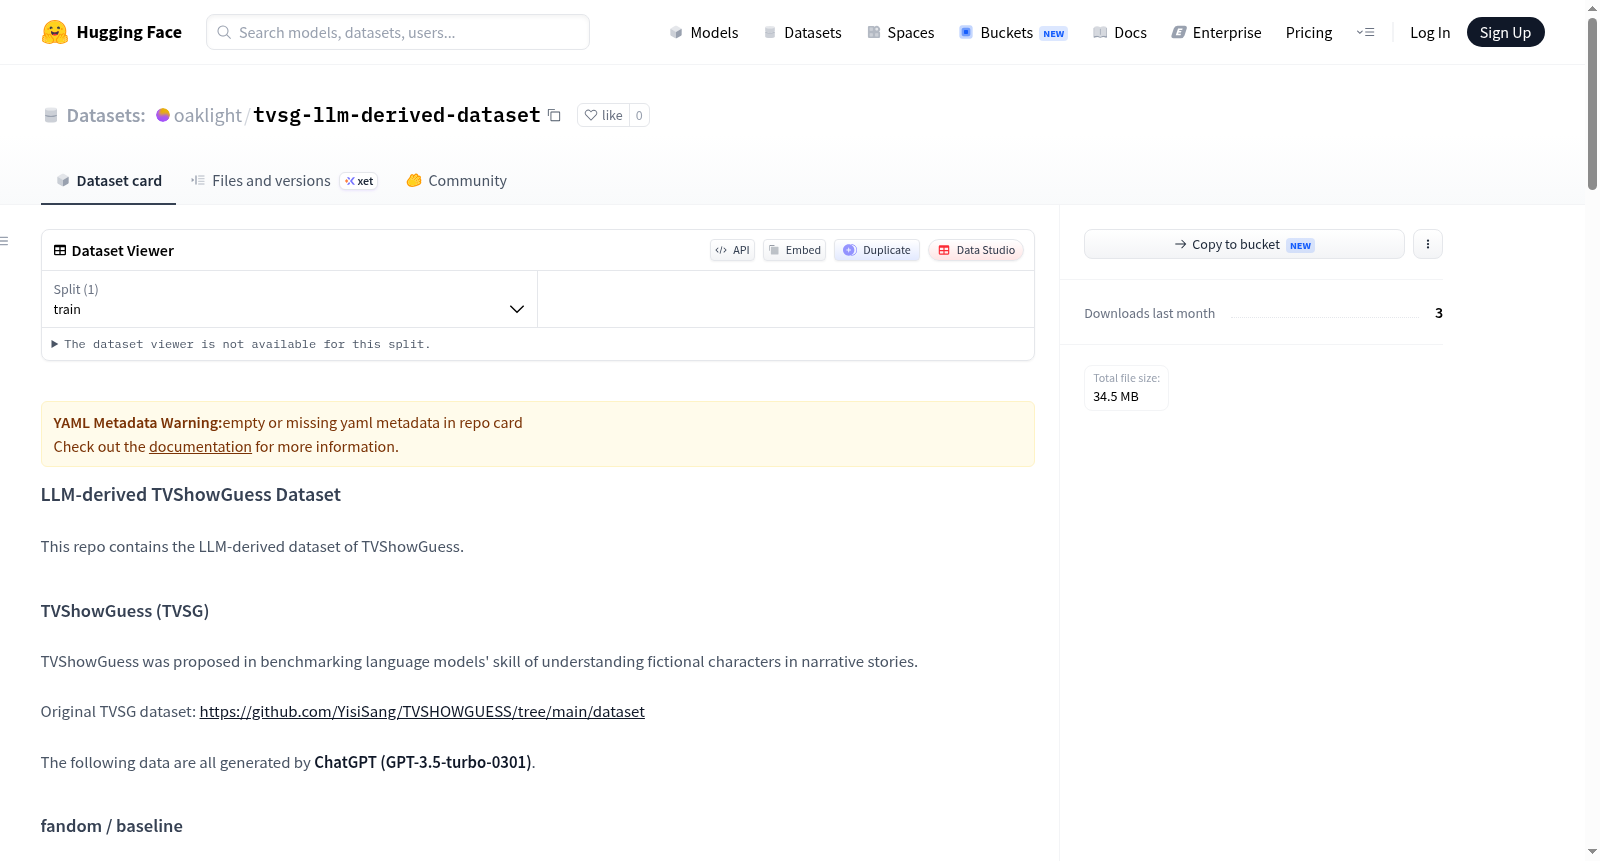This screenshot has height=861, width=1600.
Task: Open the oaklight user profile link
Action: click(x=208, y=115)
